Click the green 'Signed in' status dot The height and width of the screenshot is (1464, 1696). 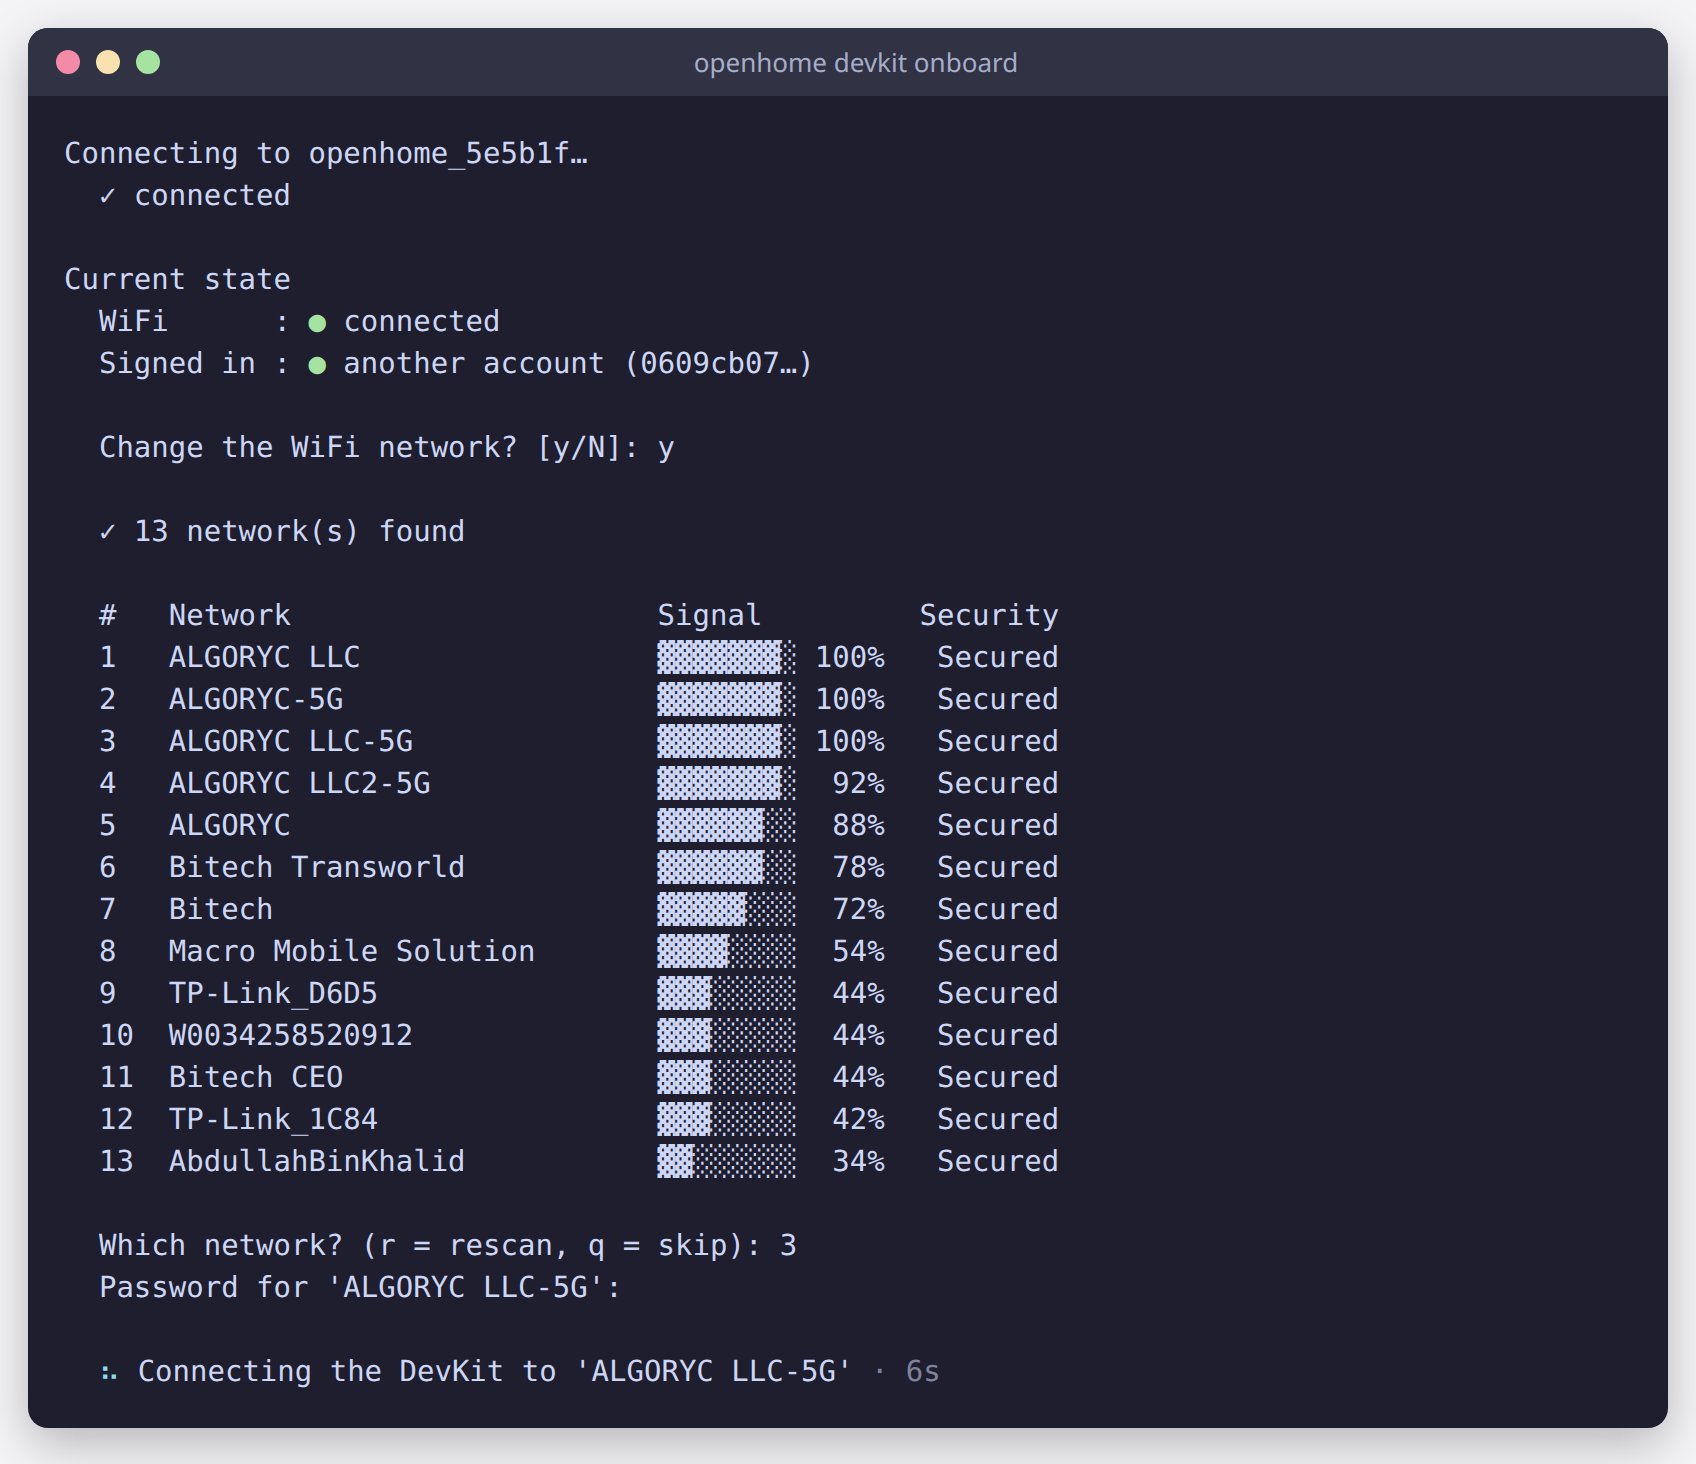[317, 365]
